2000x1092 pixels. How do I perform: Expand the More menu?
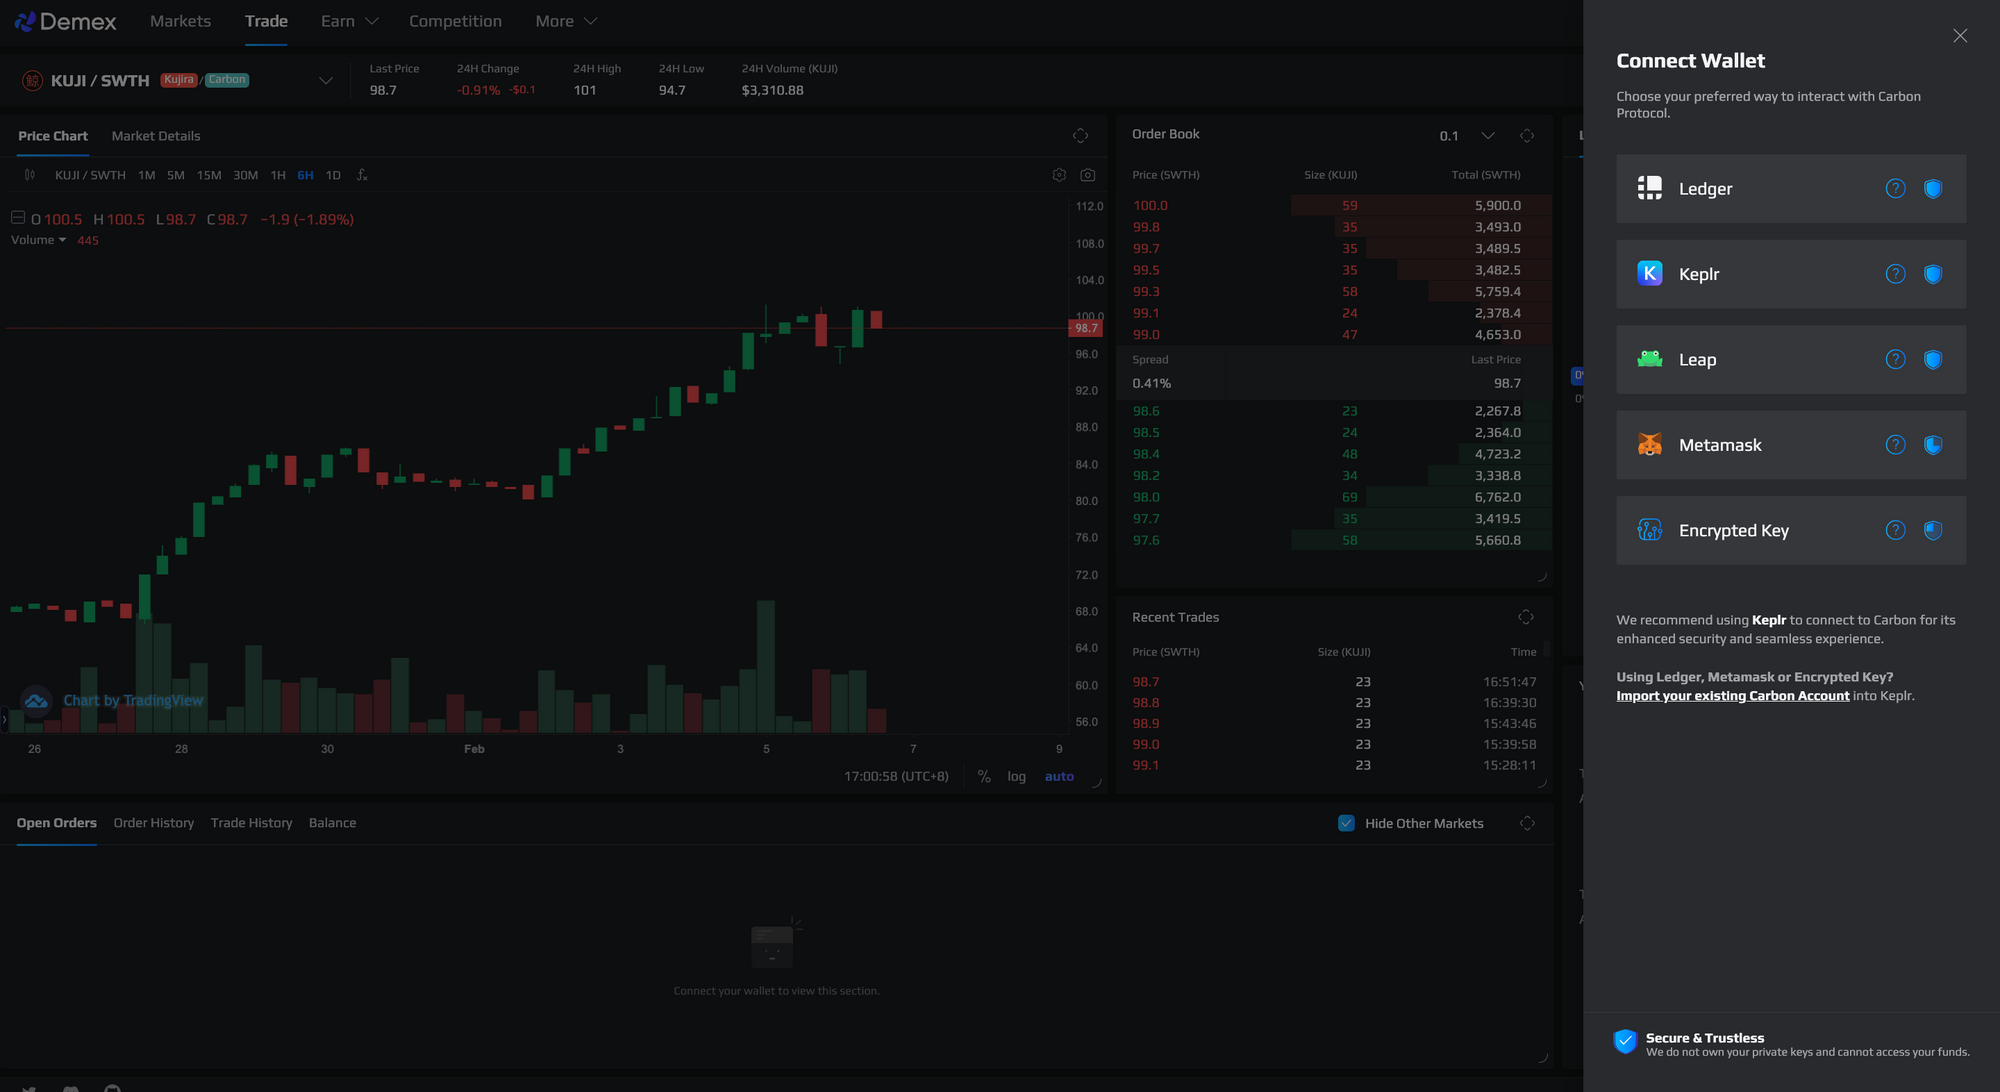pyautogui.click(x=566, y=21)
